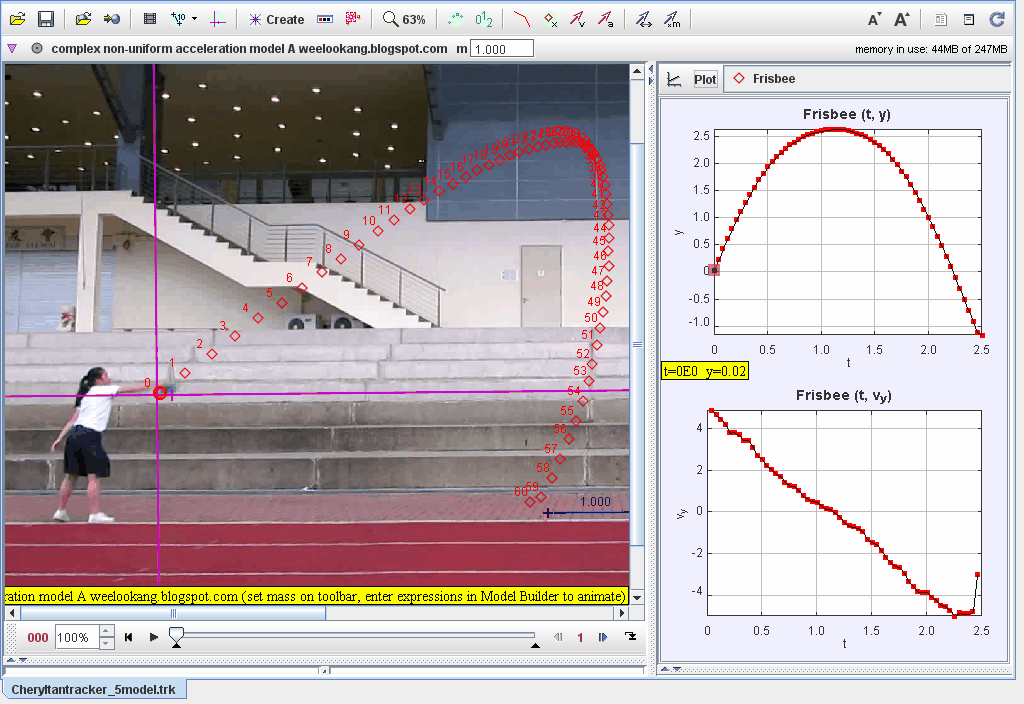Step forward one video frame
Image resolution: width=1024 pixels, height=704 pixels.
pyautogui.click(x=603, y=637)
